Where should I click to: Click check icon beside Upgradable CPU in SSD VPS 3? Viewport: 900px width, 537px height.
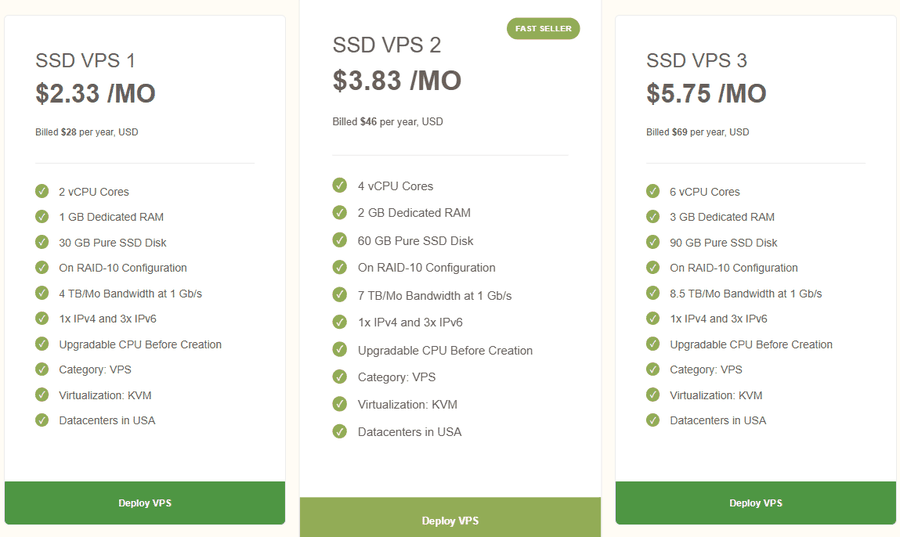pyautogui.click(x=653, y=344)
